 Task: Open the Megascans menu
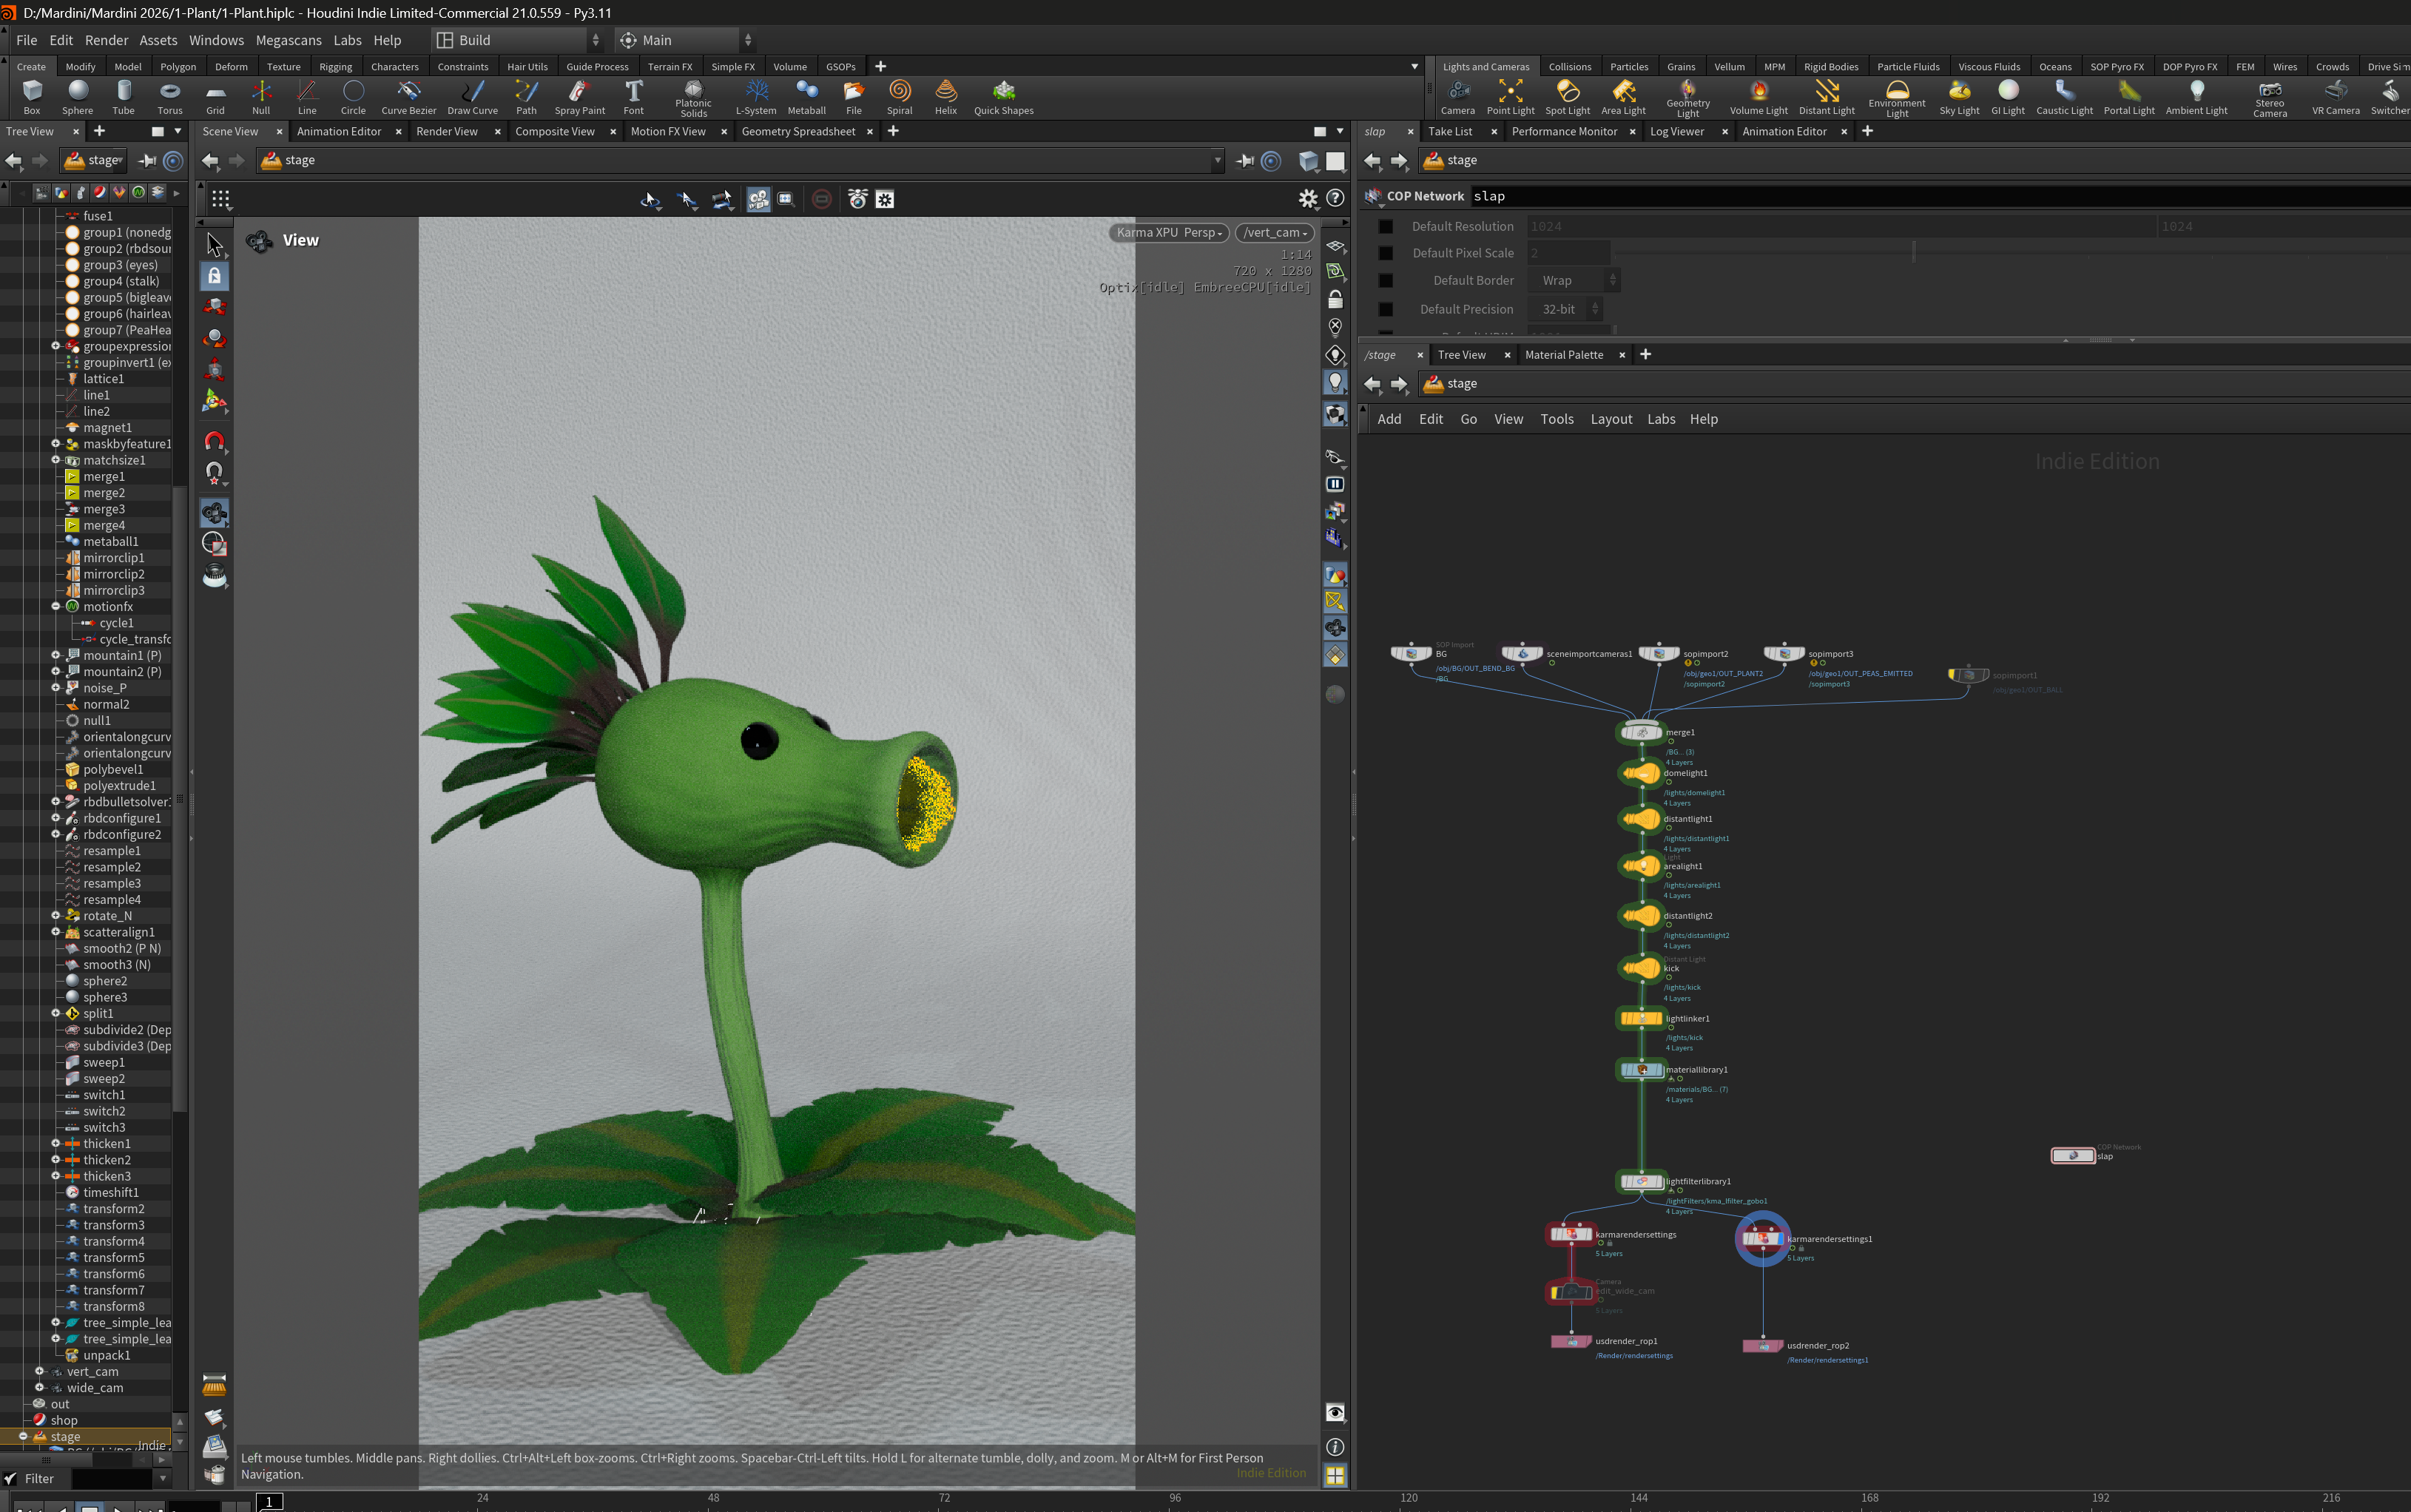(x=288, y=40)
